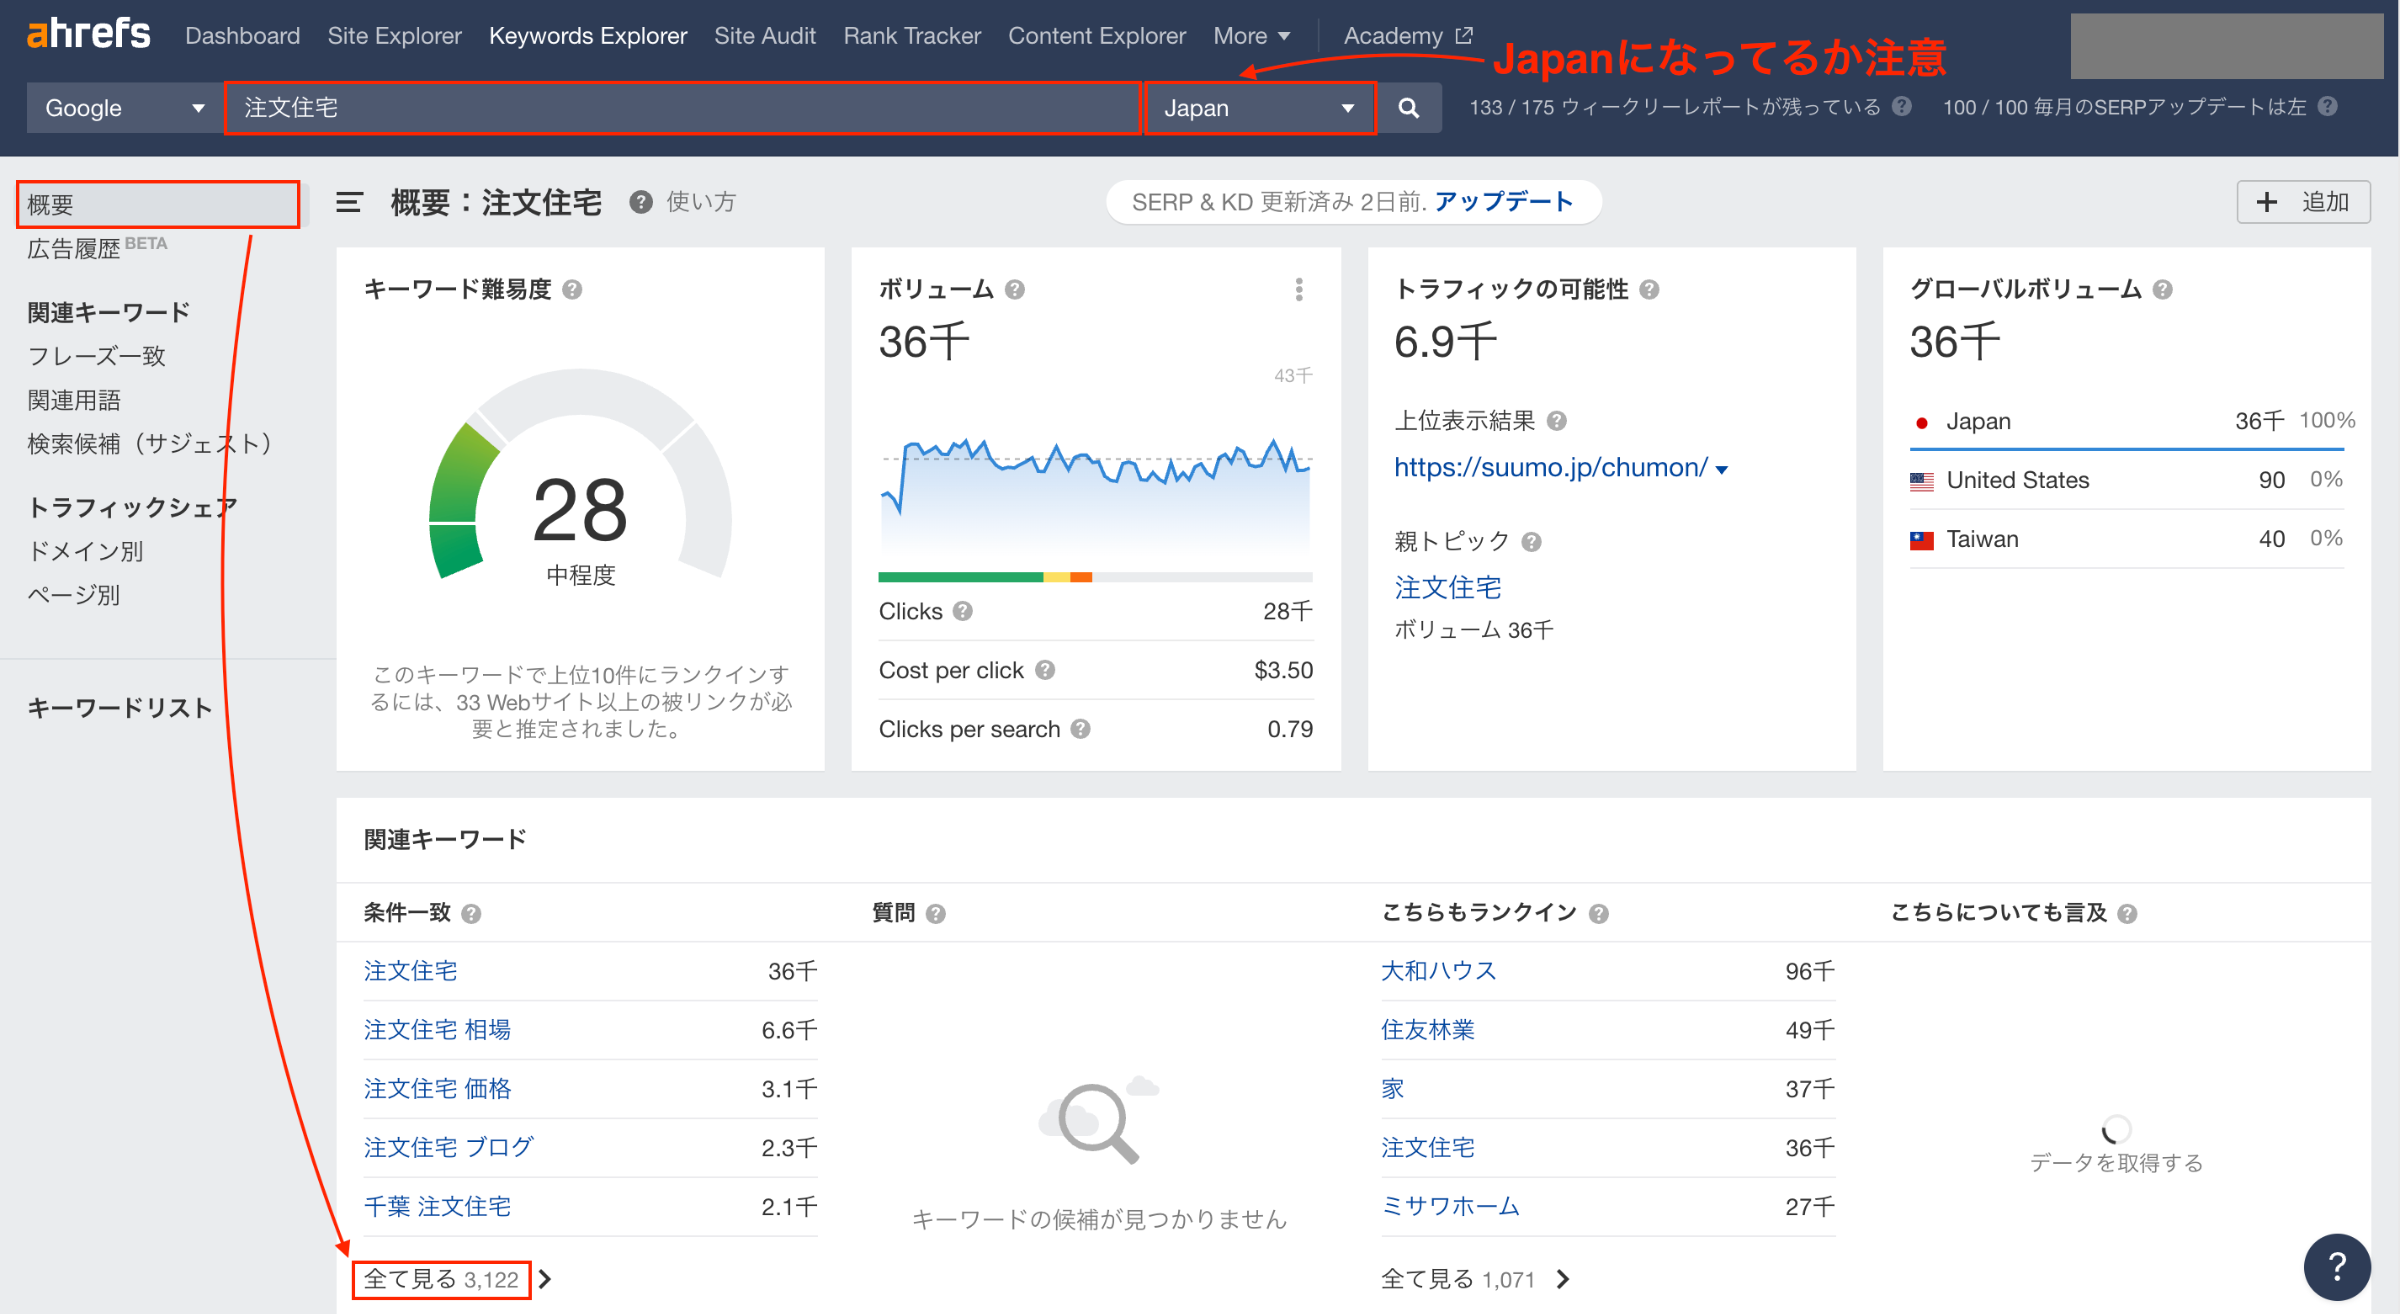The image size is (2400, 1314).
Task: Open help icon next to 概要 title
Action: click(641, 203)
